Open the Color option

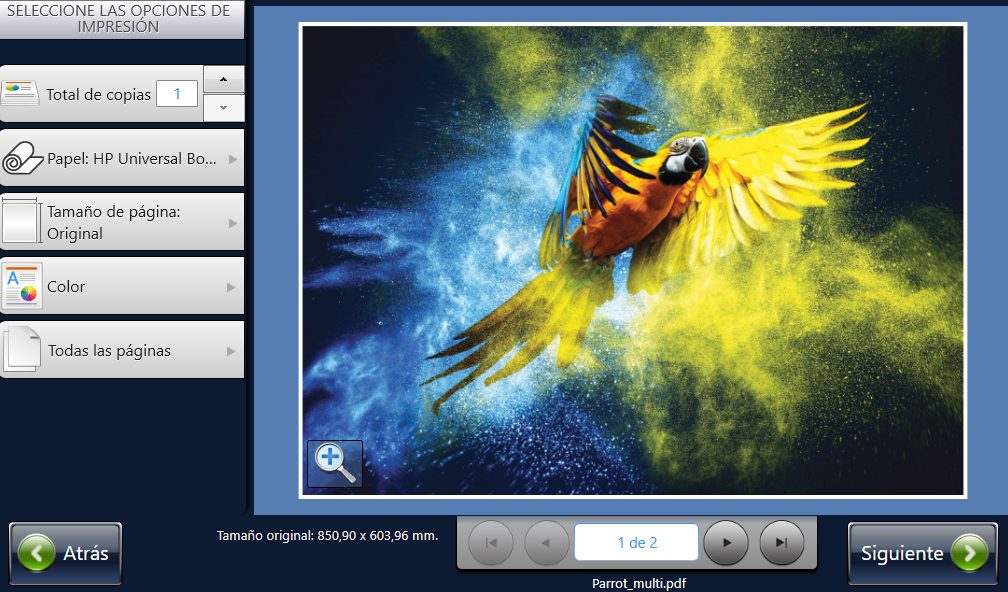(x=122, y=286)
